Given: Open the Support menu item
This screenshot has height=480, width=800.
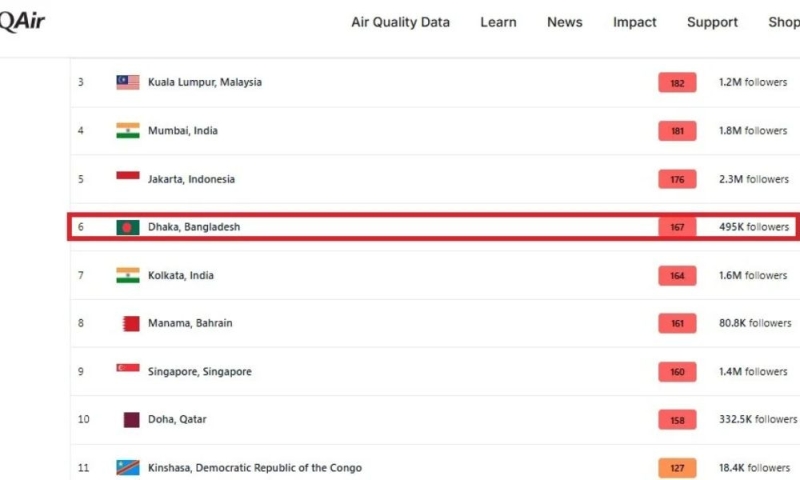Looking at the screenshot, I should click(x=712, y=22).
